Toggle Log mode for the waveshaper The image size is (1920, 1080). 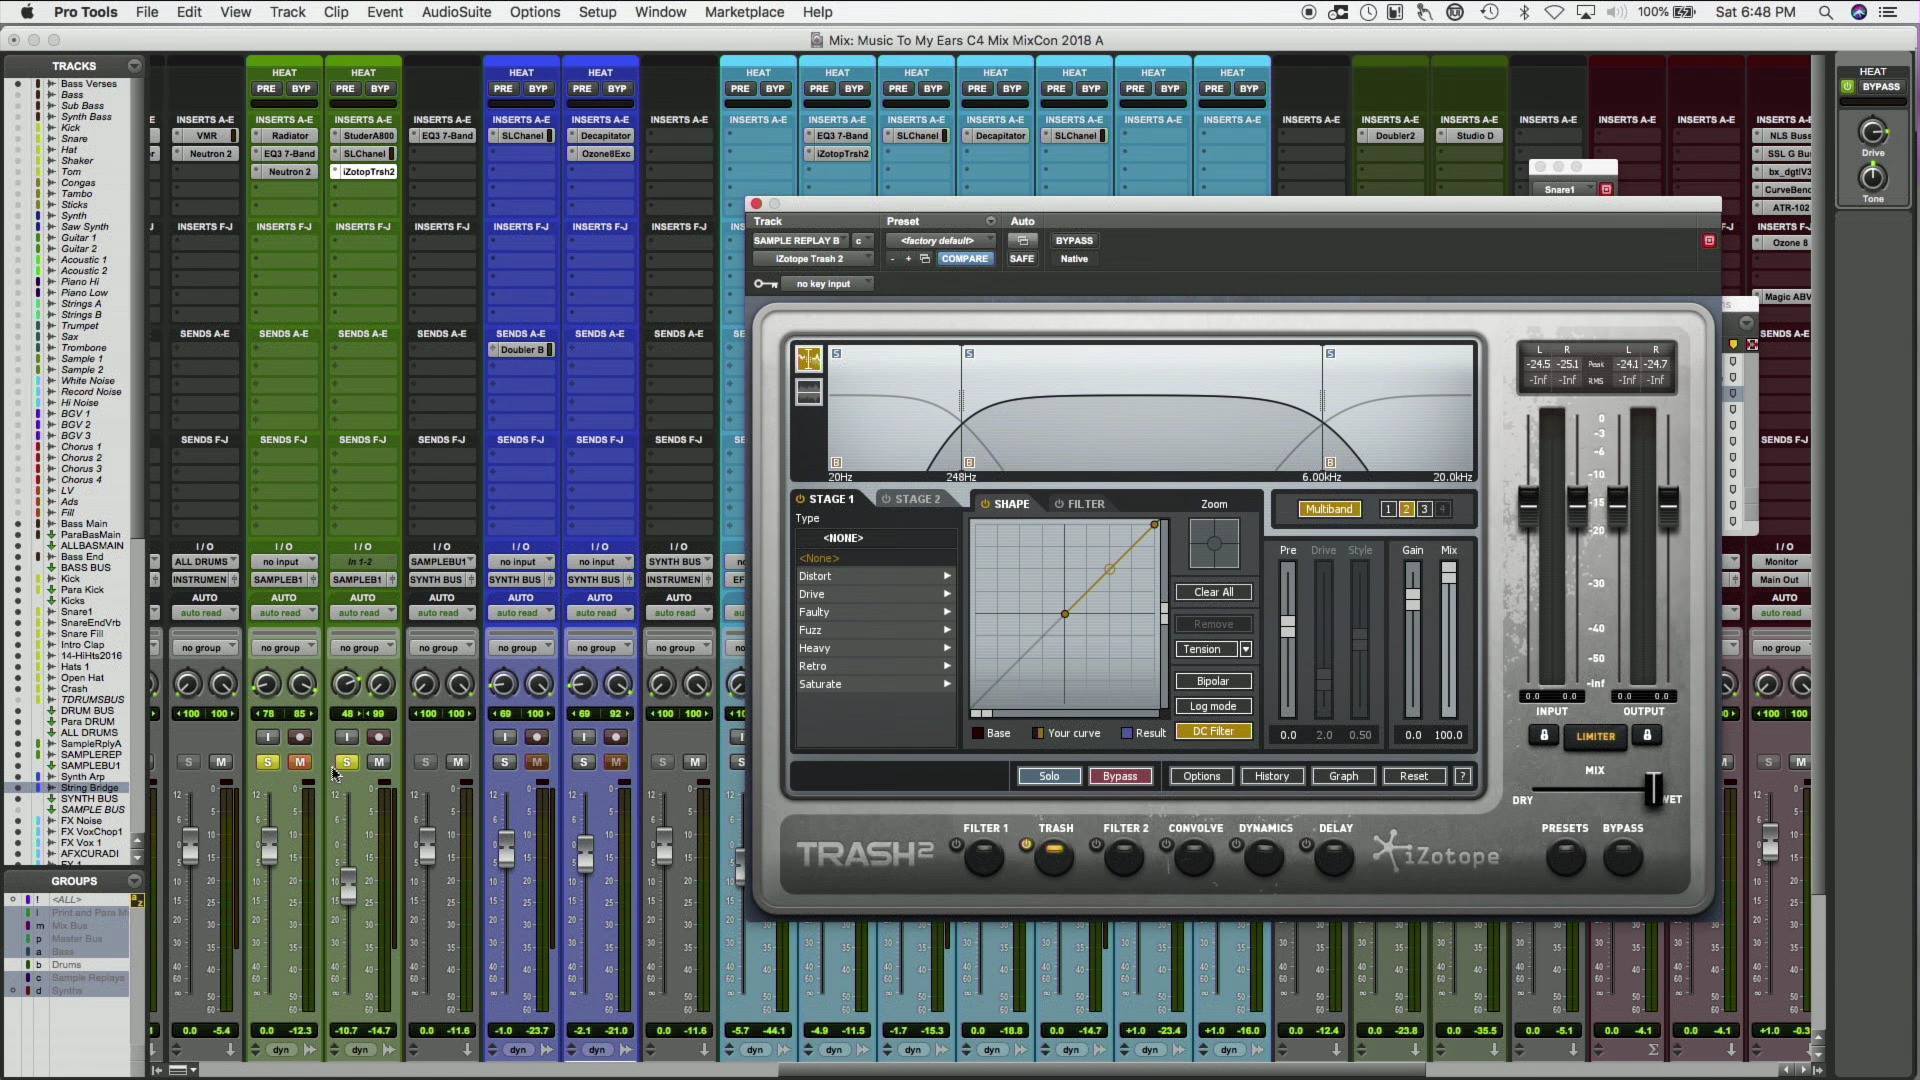(x=1213, y=706)
